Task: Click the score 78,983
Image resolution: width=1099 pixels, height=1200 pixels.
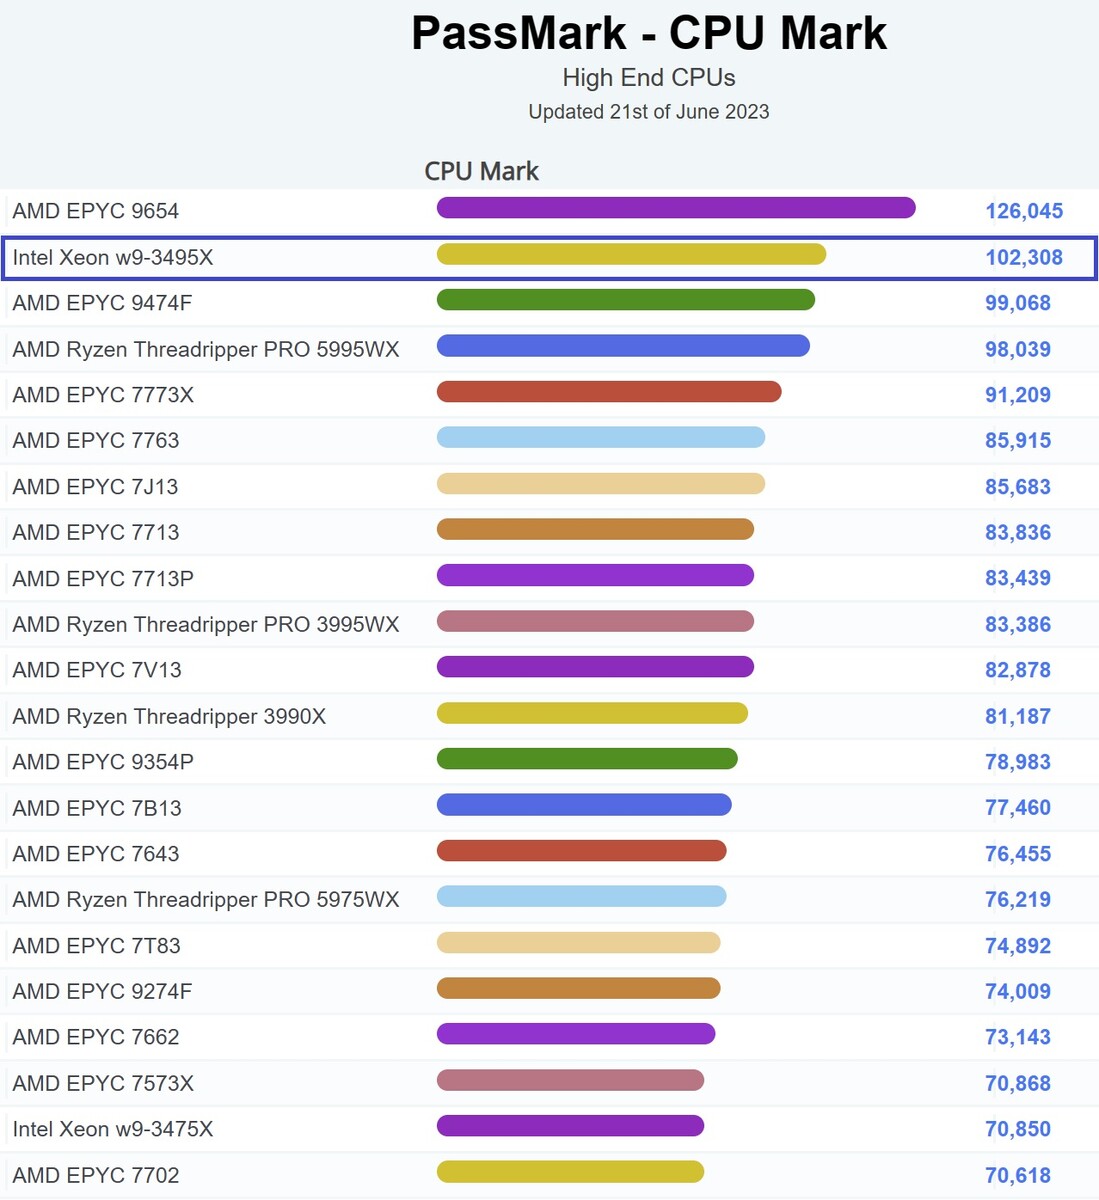Action: coord(1018,762)
